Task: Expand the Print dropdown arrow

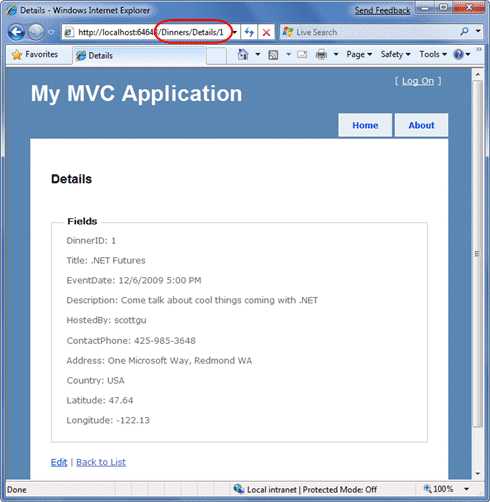Action: 336,54
